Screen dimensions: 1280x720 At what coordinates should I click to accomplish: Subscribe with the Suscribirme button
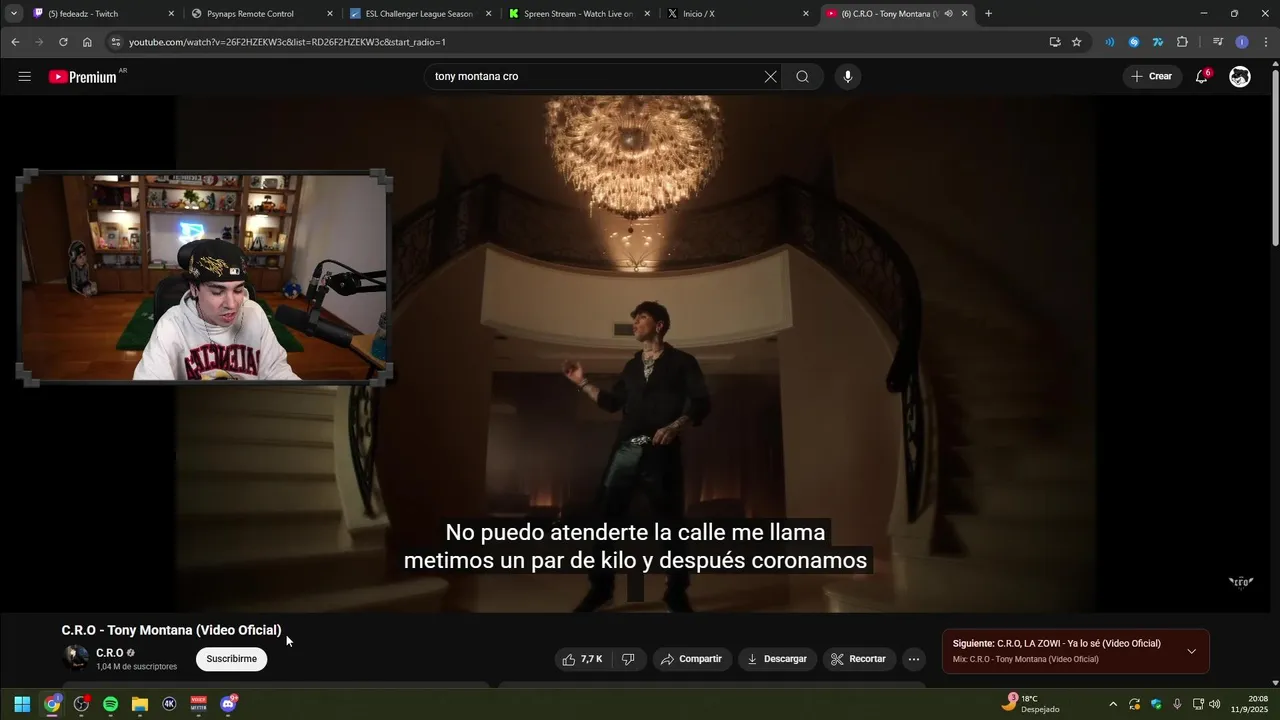click(x=231, y=659)
